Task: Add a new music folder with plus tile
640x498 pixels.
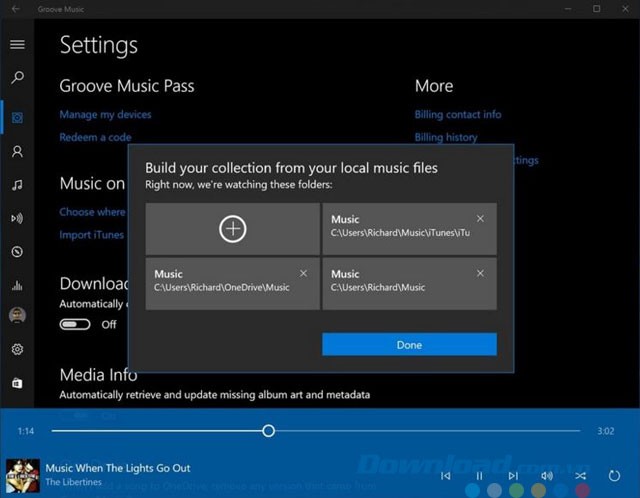Action: click(x=232, y=229)
